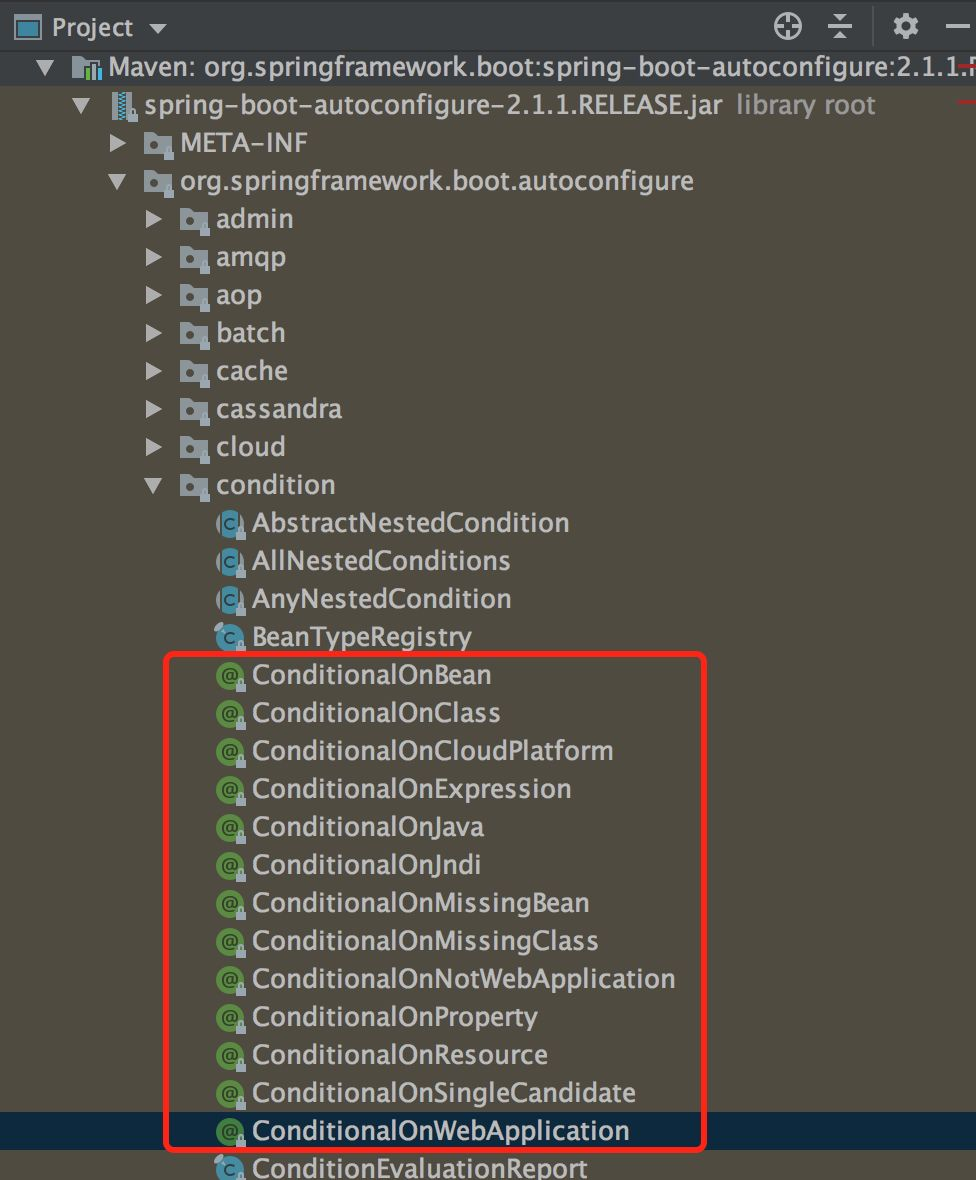Select ConditionalOnJndi annotation

point(366,865)
